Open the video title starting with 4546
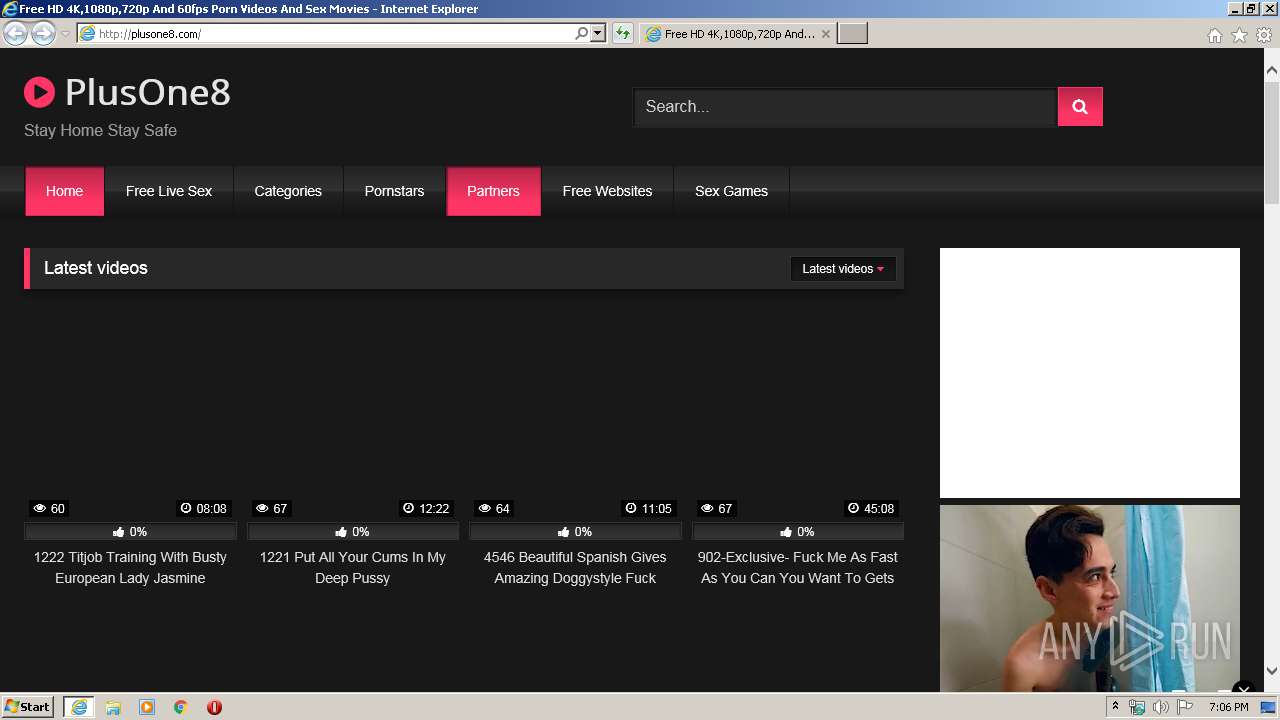This screenshot has height=720, width=1280. click(x=575, y=568)
